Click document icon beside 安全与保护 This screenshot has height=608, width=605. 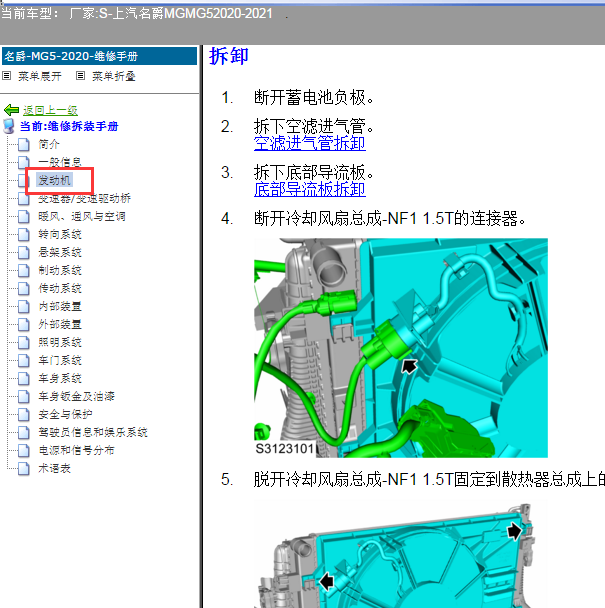pos(24,414)
